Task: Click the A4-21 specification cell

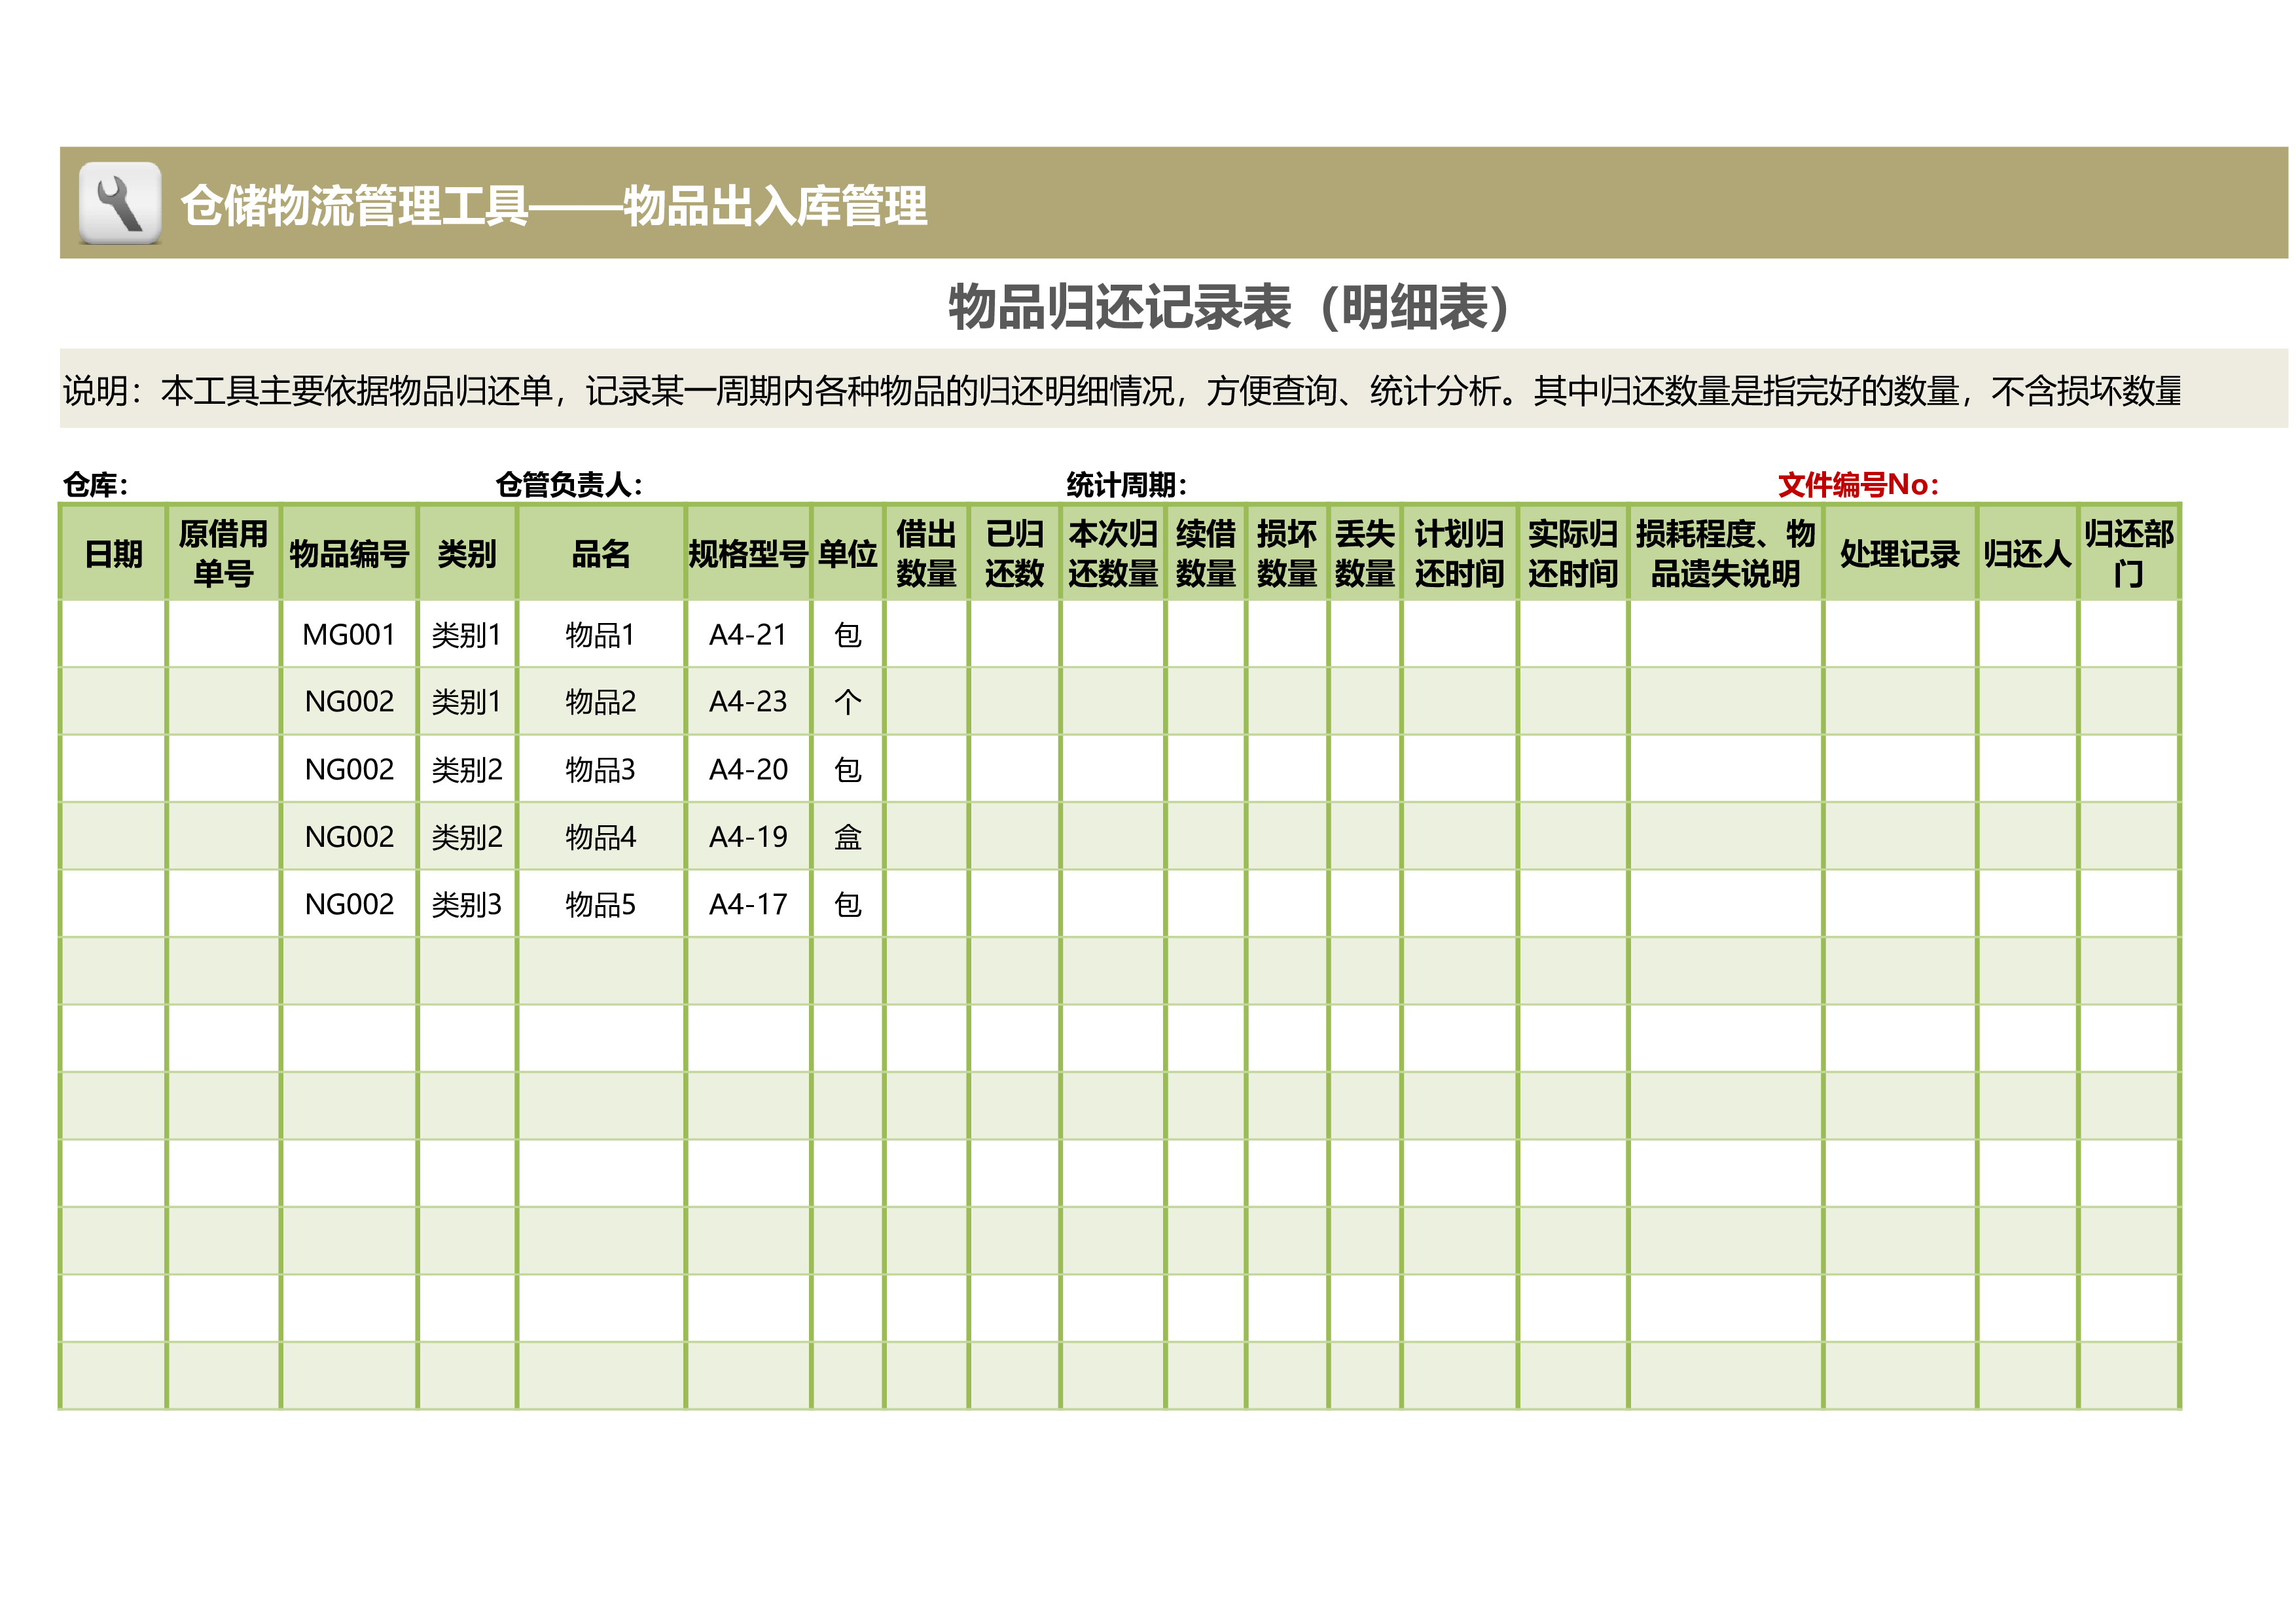Action: pos(748,634)
